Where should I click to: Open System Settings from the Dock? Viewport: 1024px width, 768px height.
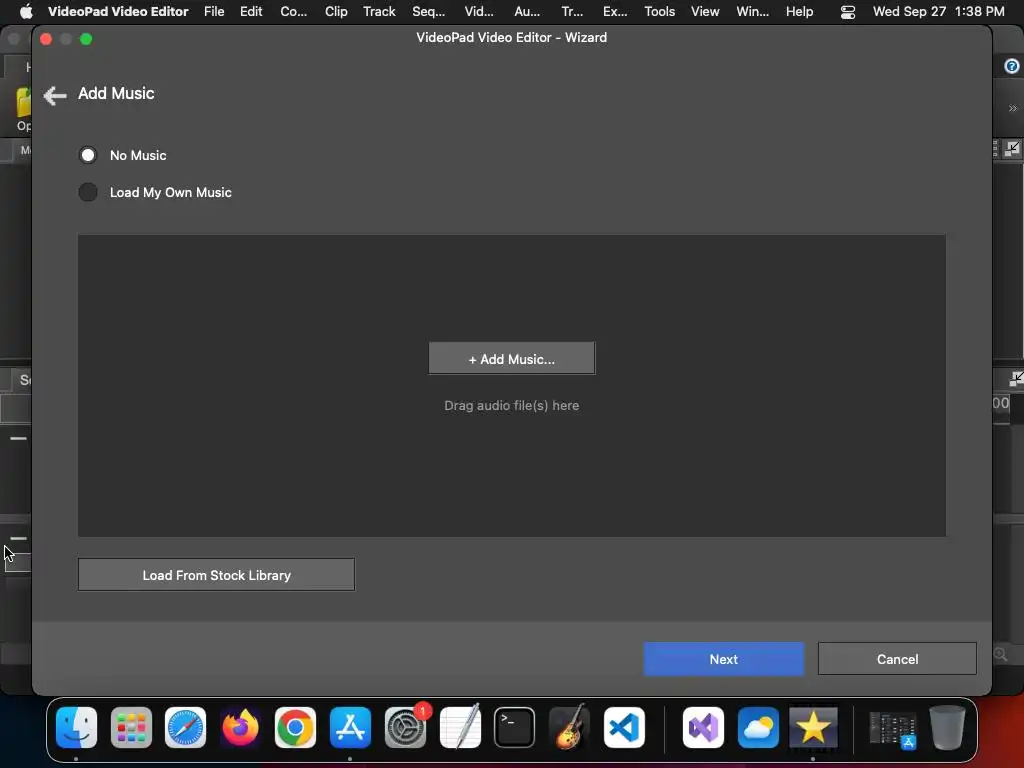[x=405, y=727]
